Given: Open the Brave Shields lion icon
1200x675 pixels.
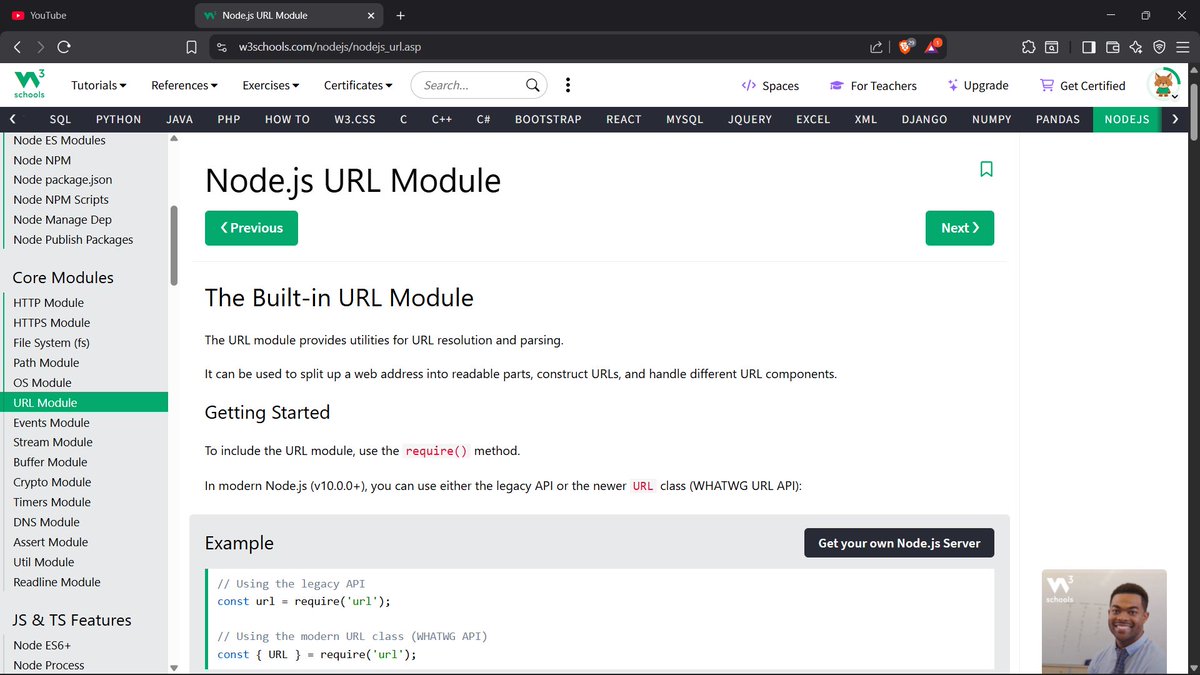Looking at the screenshot, I should [x=906, y=47].
